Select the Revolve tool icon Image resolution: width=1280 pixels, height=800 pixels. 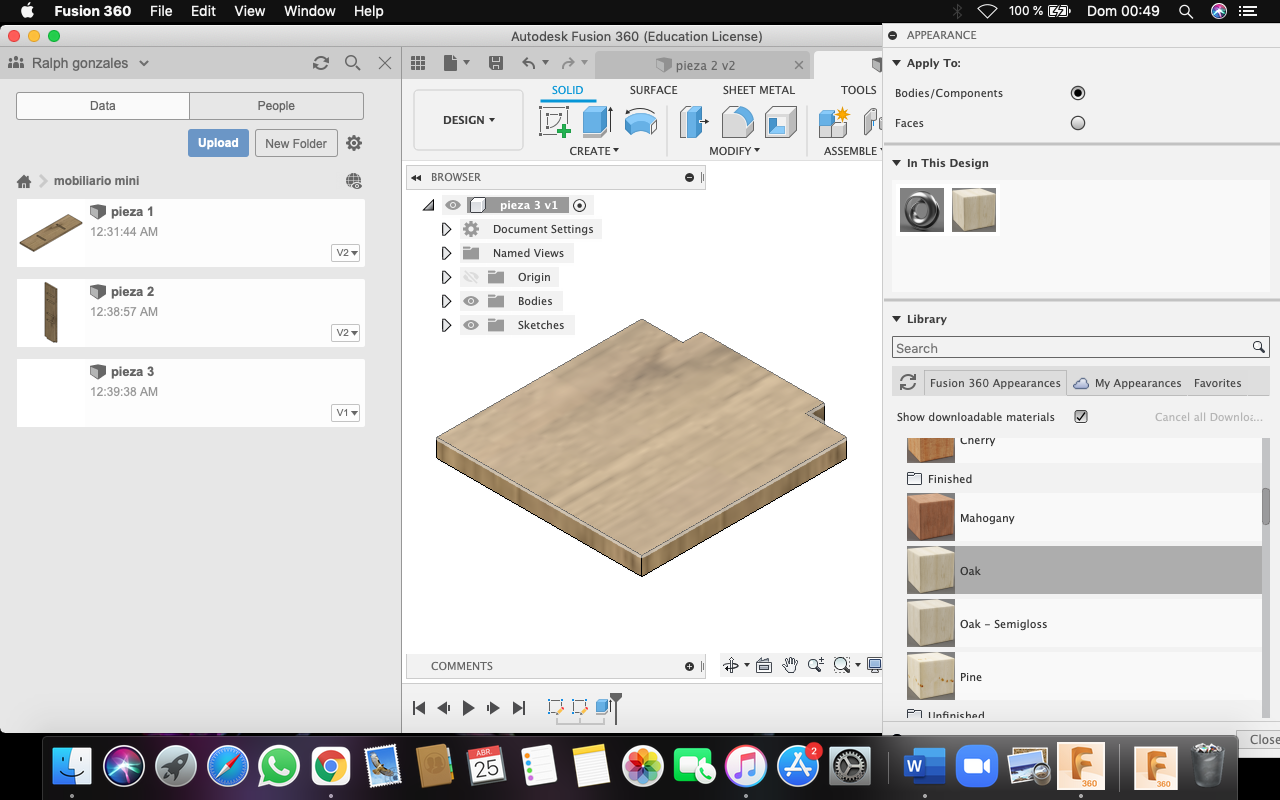(x=640, y=122)
